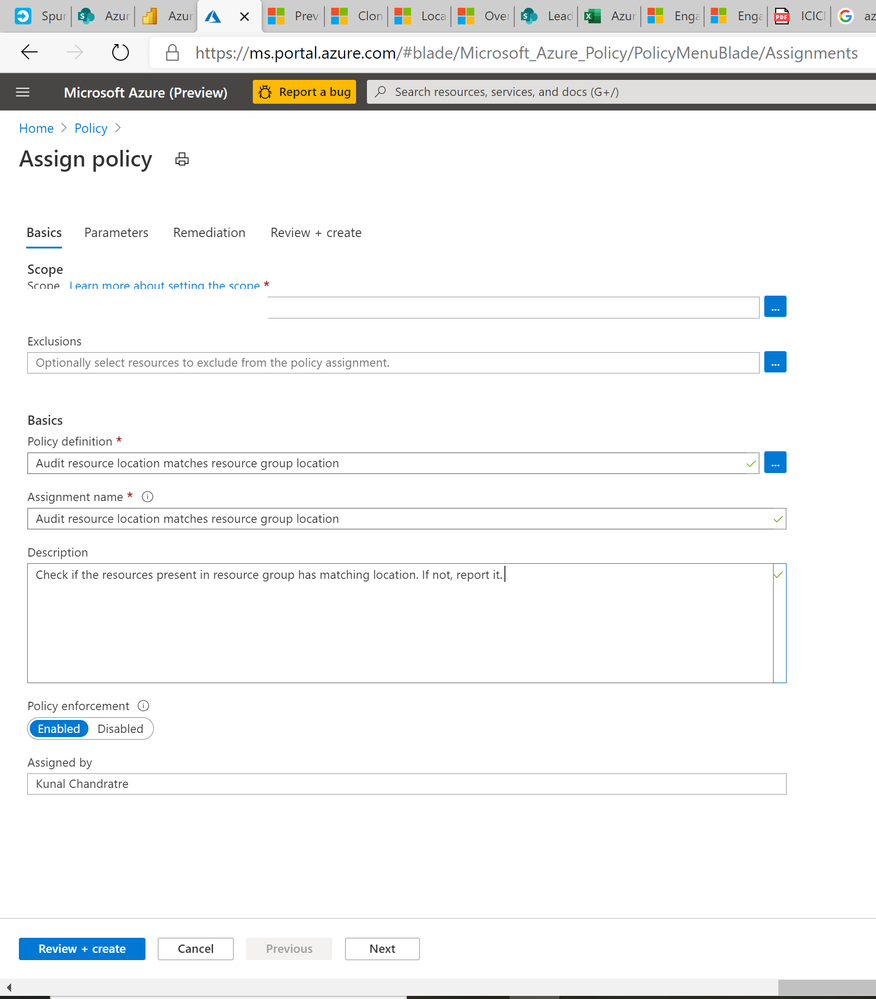The image size is (876, 999).
Task: Switch to the Google browser tab
Action: coord(855,16)
